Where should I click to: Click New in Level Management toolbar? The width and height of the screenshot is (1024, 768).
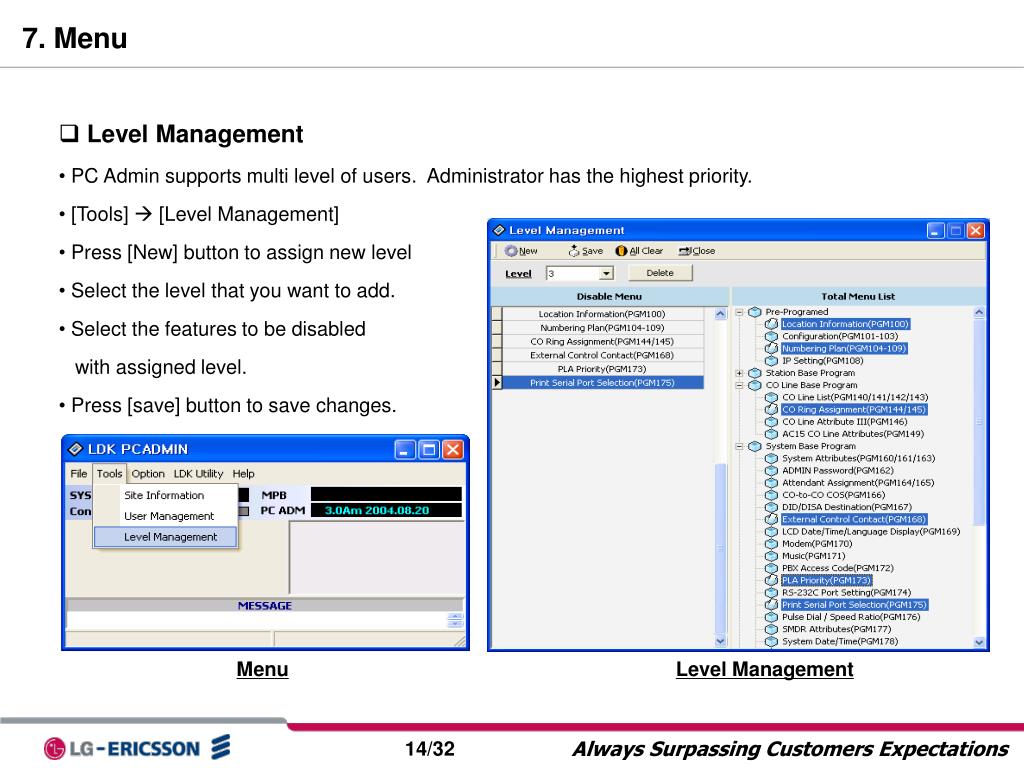[x=521, y=251]
